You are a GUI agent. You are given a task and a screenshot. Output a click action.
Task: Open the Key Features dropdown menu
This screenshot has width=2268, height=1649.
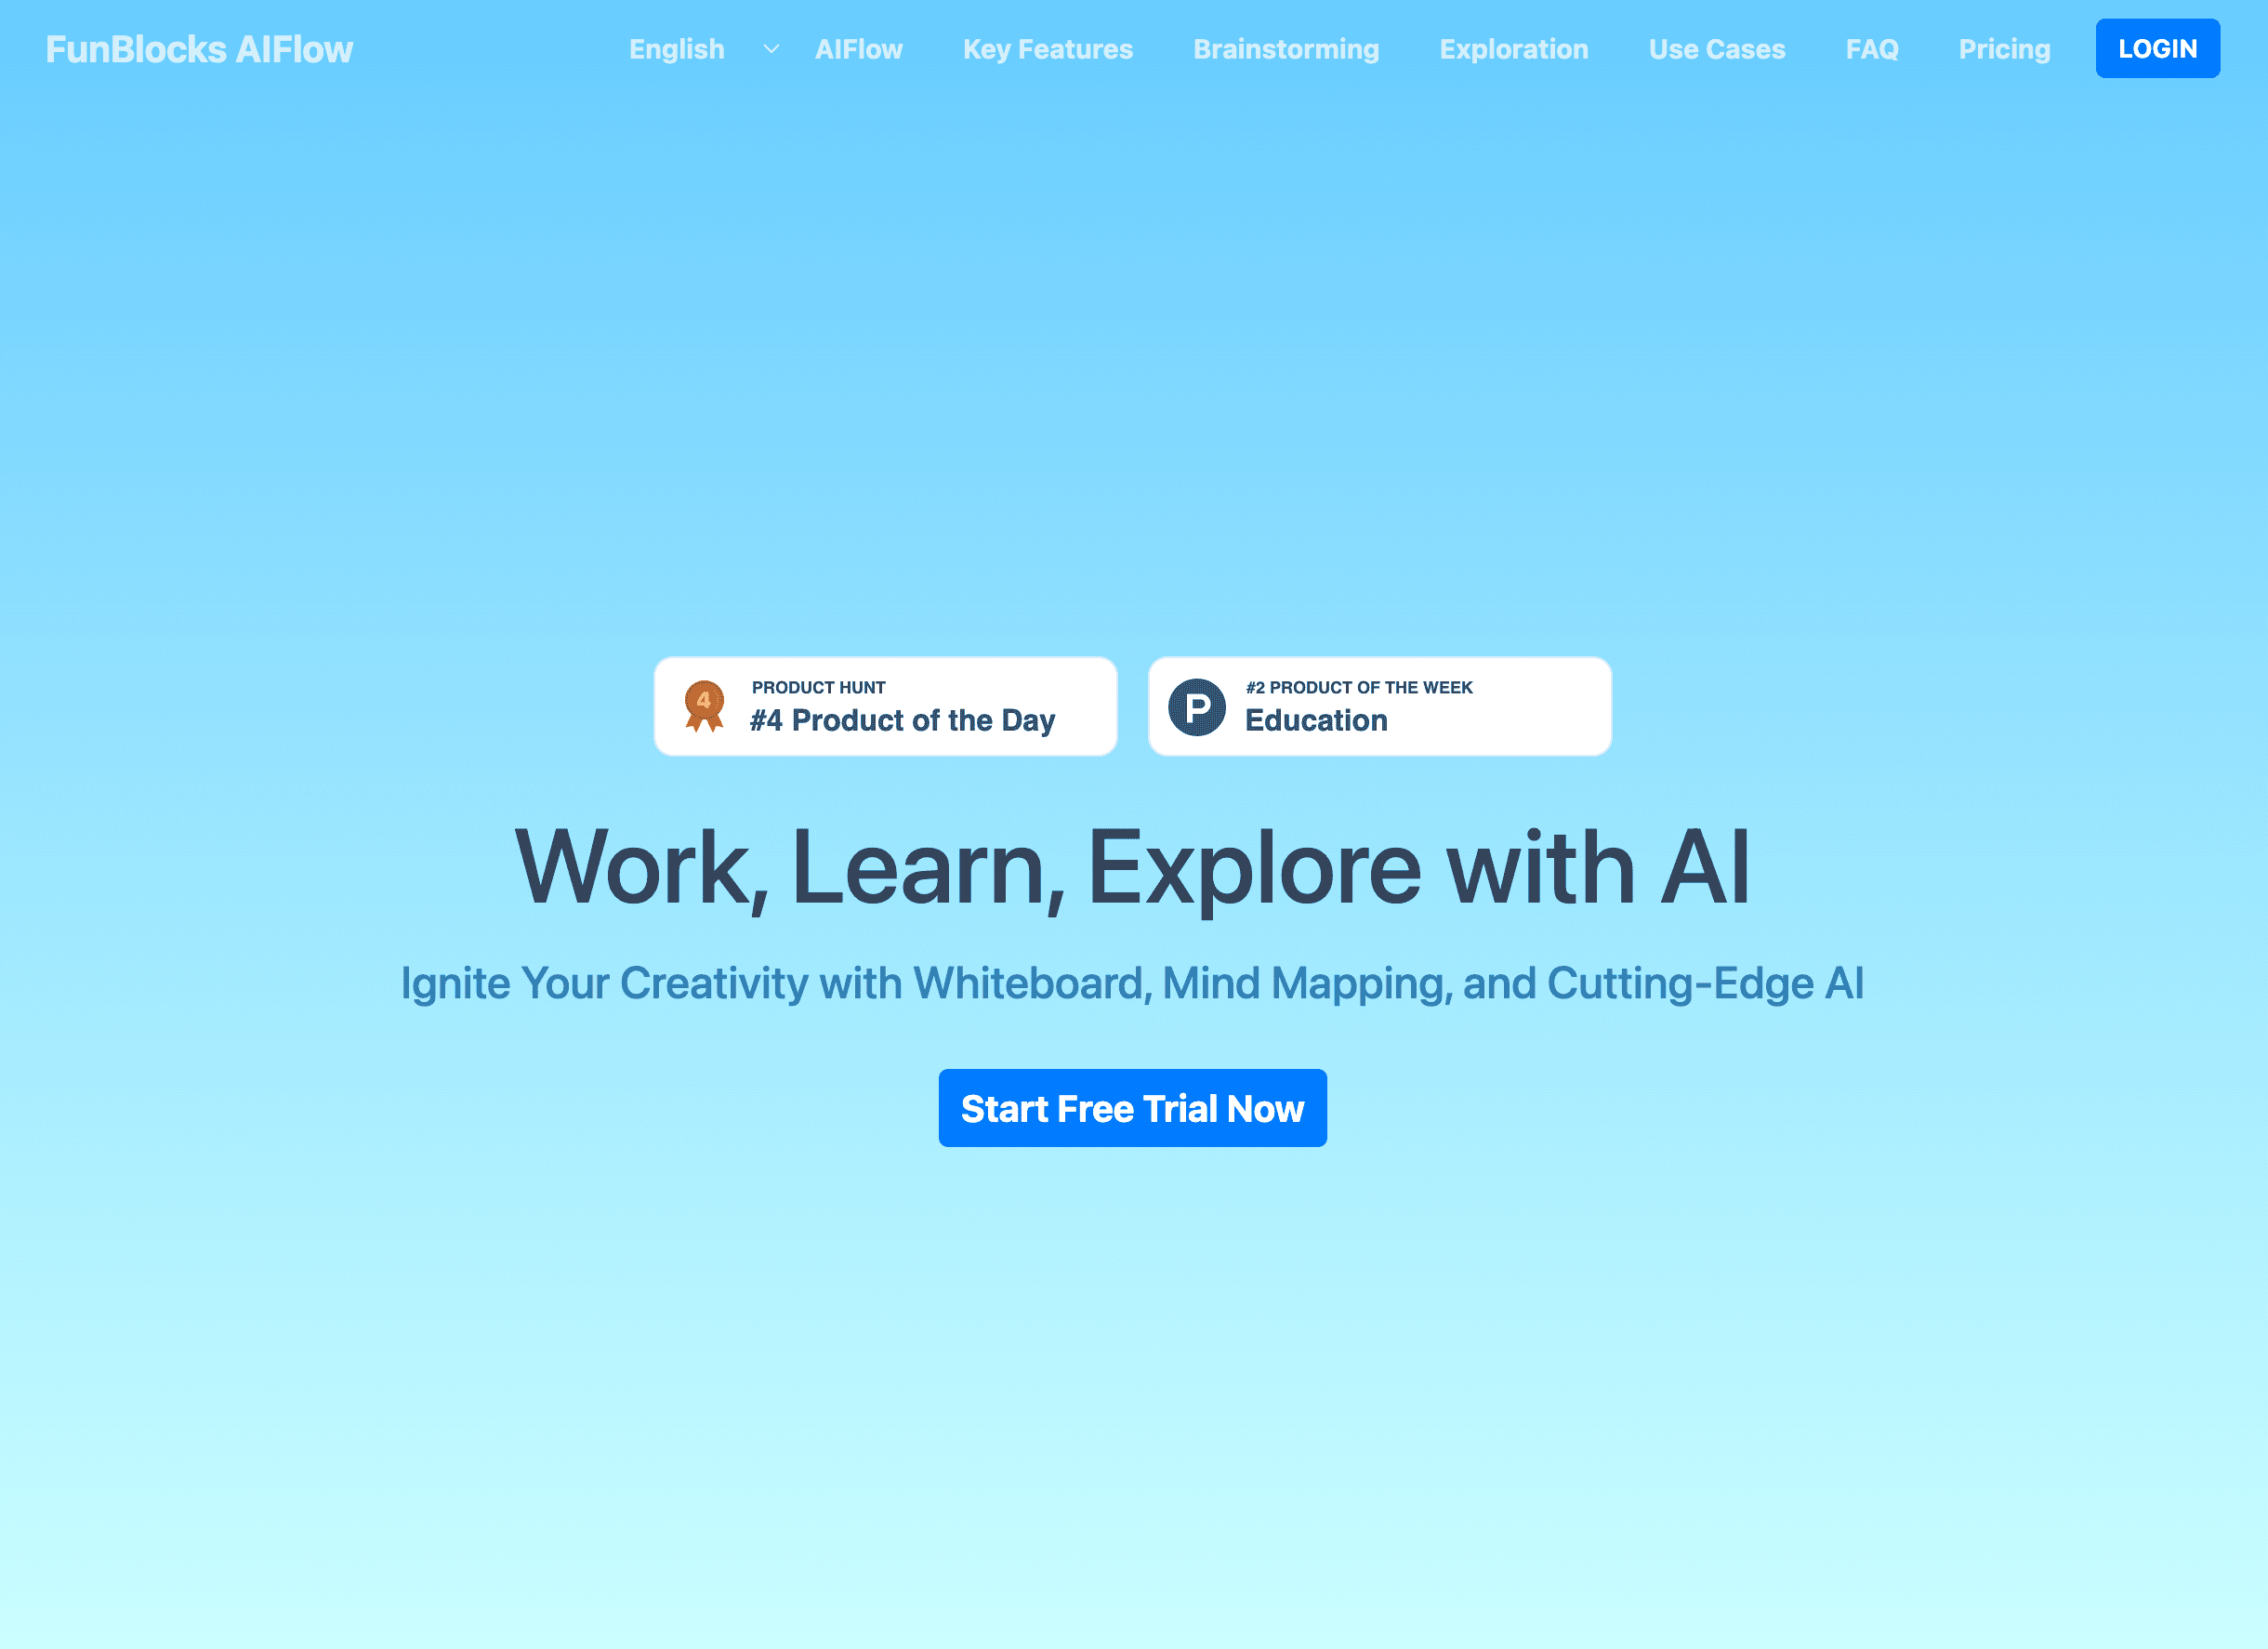pyautogui.click(x=1048, y=47)
